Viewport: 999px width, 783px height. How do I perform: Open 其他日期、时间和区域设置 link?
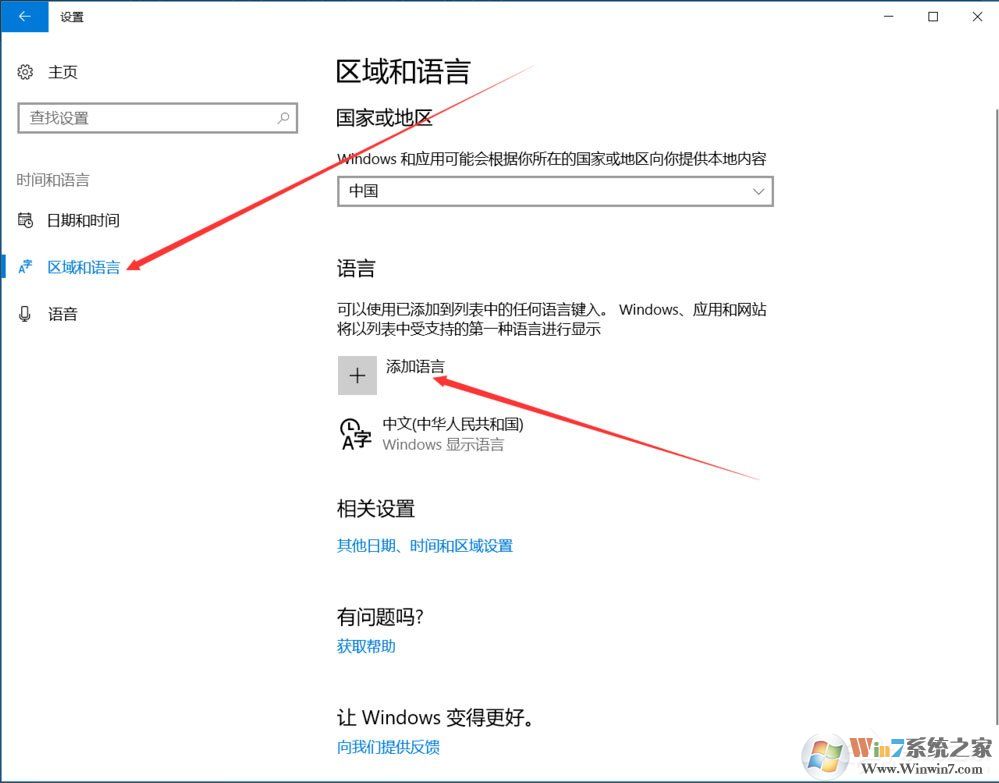[424, 545]
